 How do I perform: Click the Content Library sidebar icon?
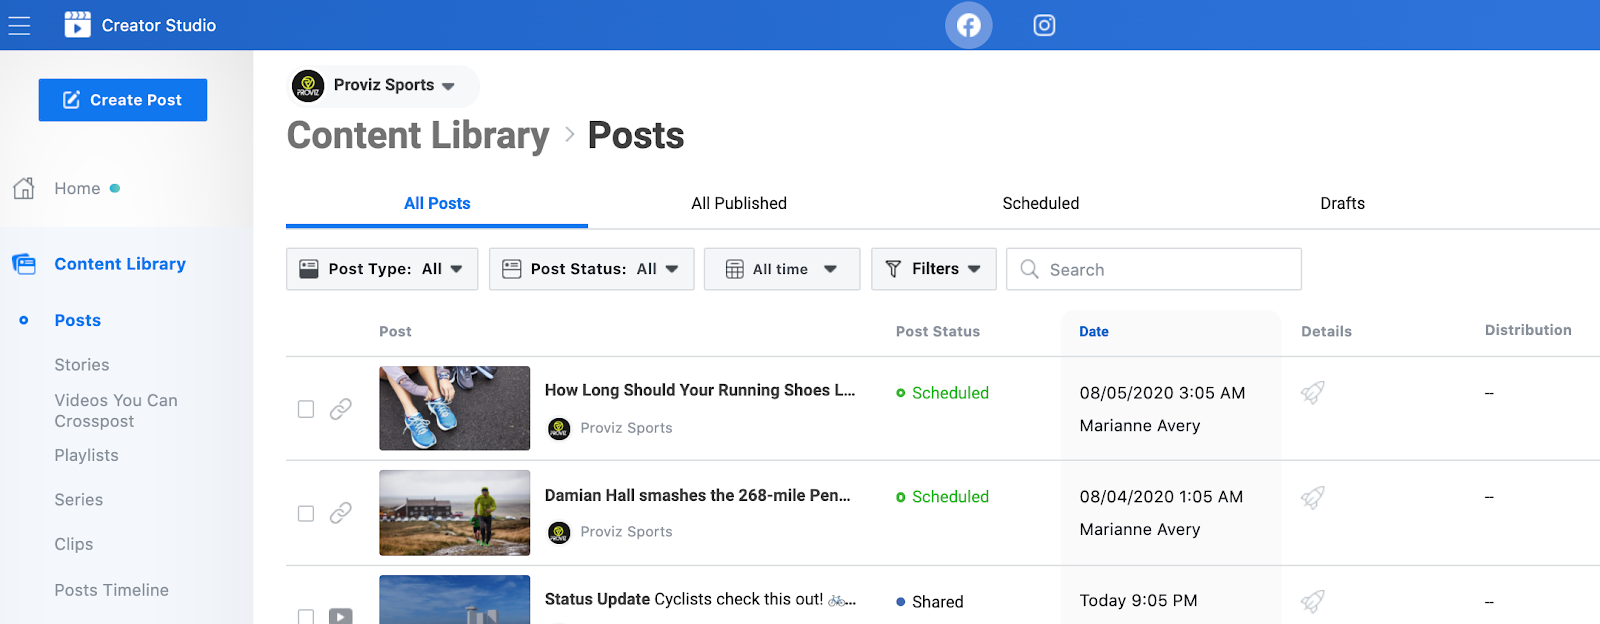[x=24, y=264]
